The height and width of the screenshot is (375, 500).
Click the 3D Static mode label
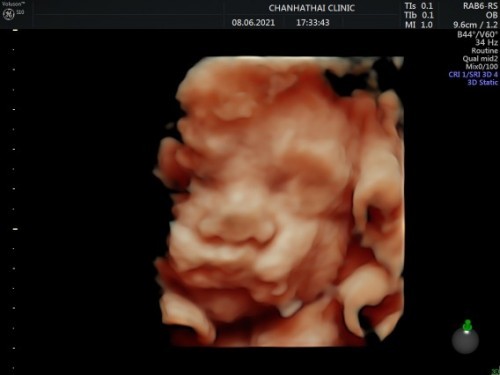482,82
